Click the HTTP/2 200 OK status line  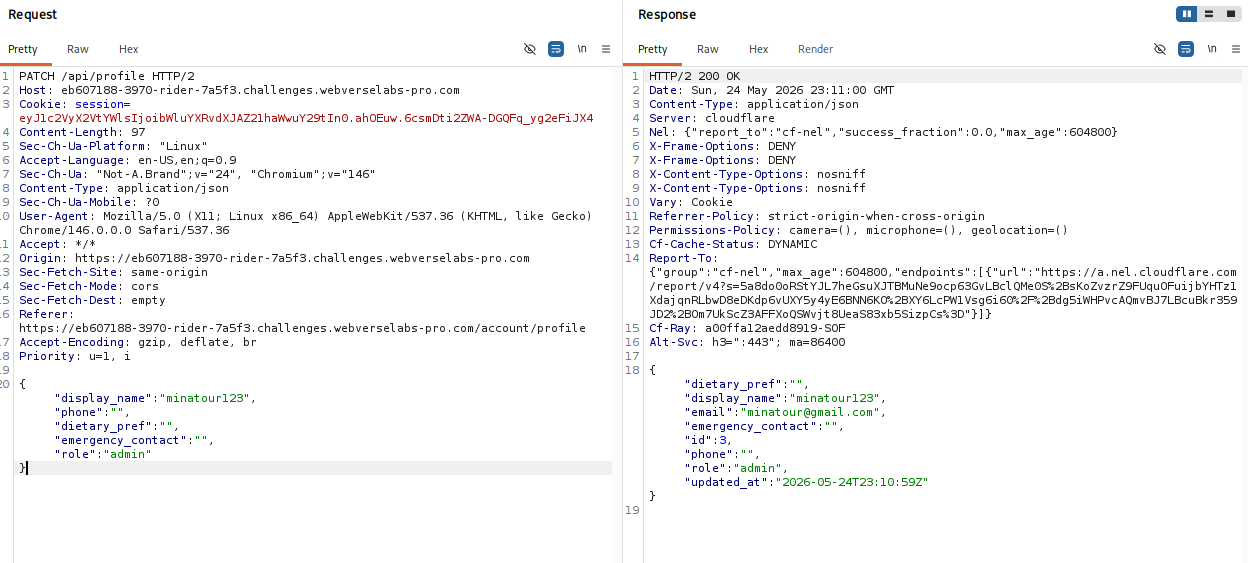(x=695, y=76)
